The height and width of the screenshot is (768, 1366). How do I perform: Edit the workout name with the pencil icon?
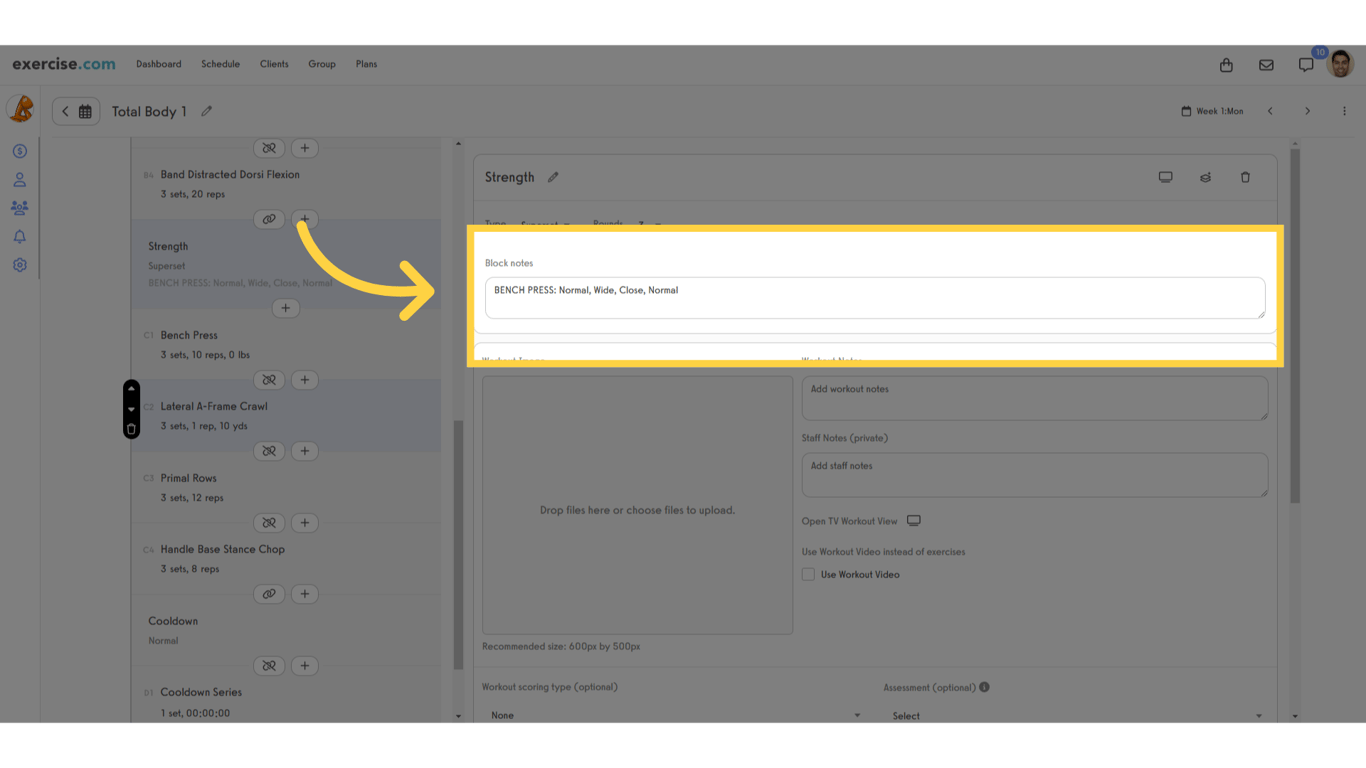[x=206, y=111]
